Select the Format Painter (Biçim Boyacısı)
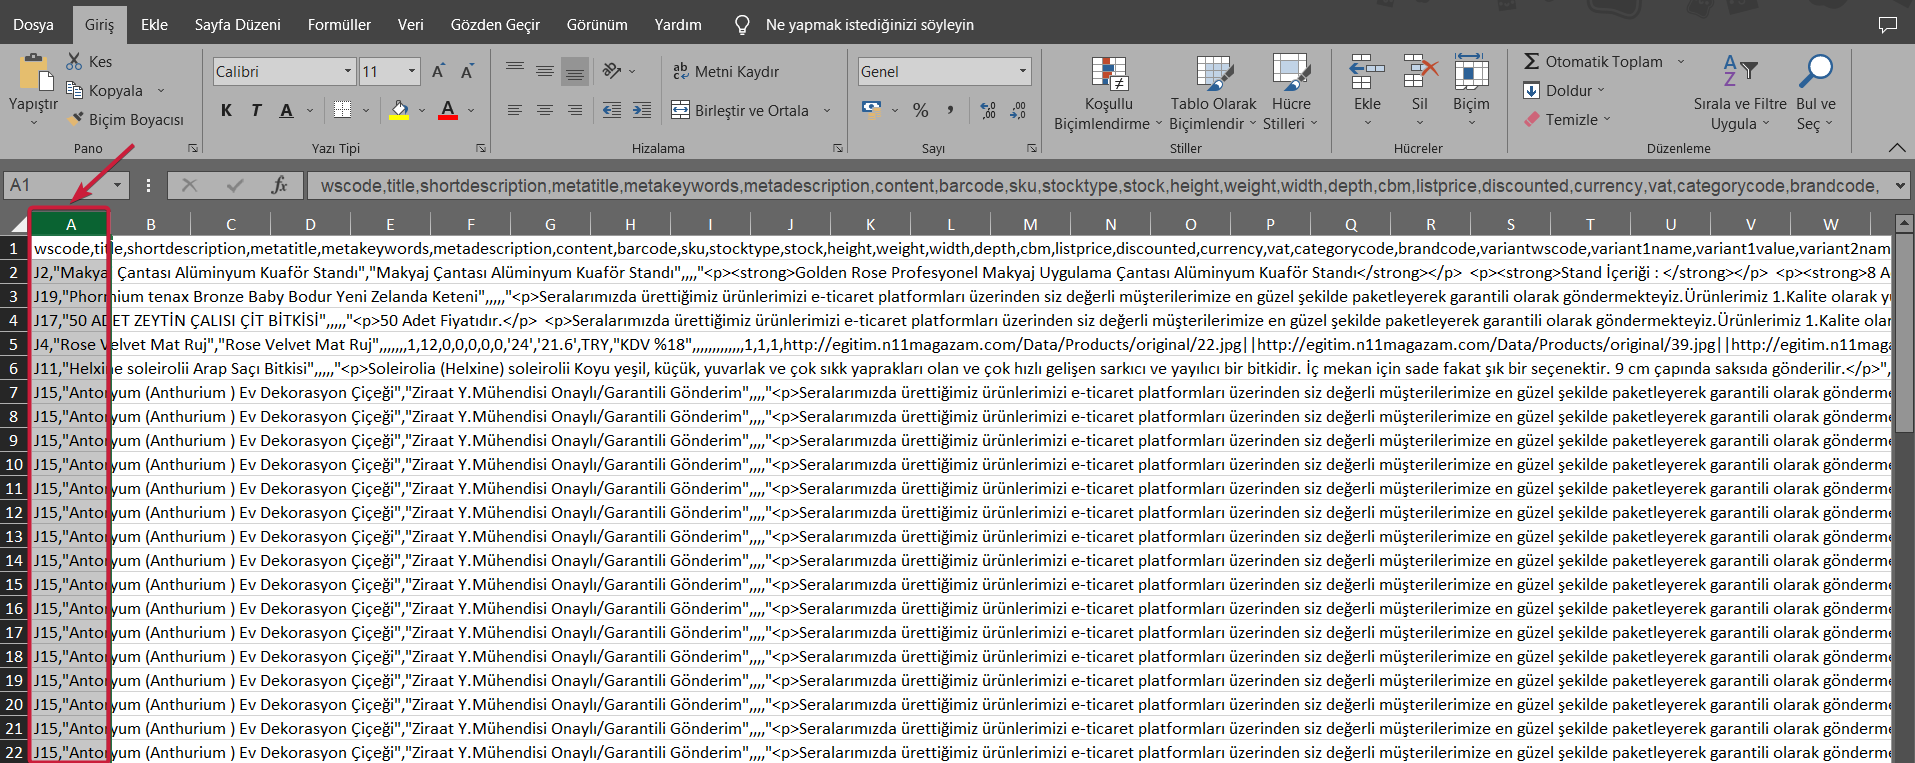 point(126,119)
